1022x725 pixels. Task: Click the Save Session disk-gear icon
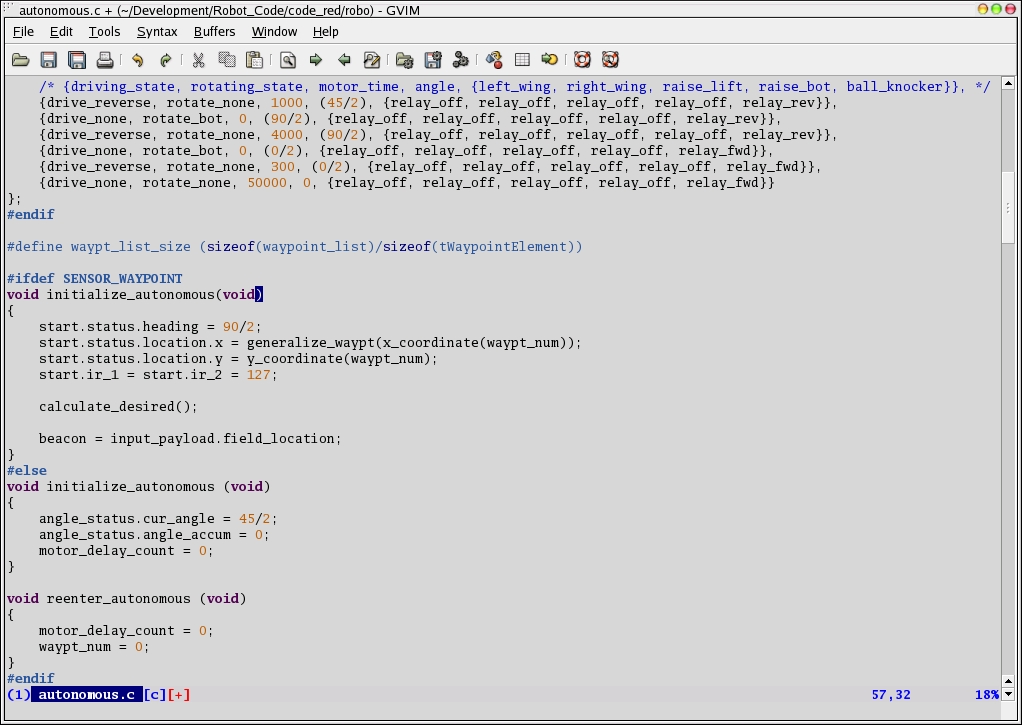tap(433, 60)
